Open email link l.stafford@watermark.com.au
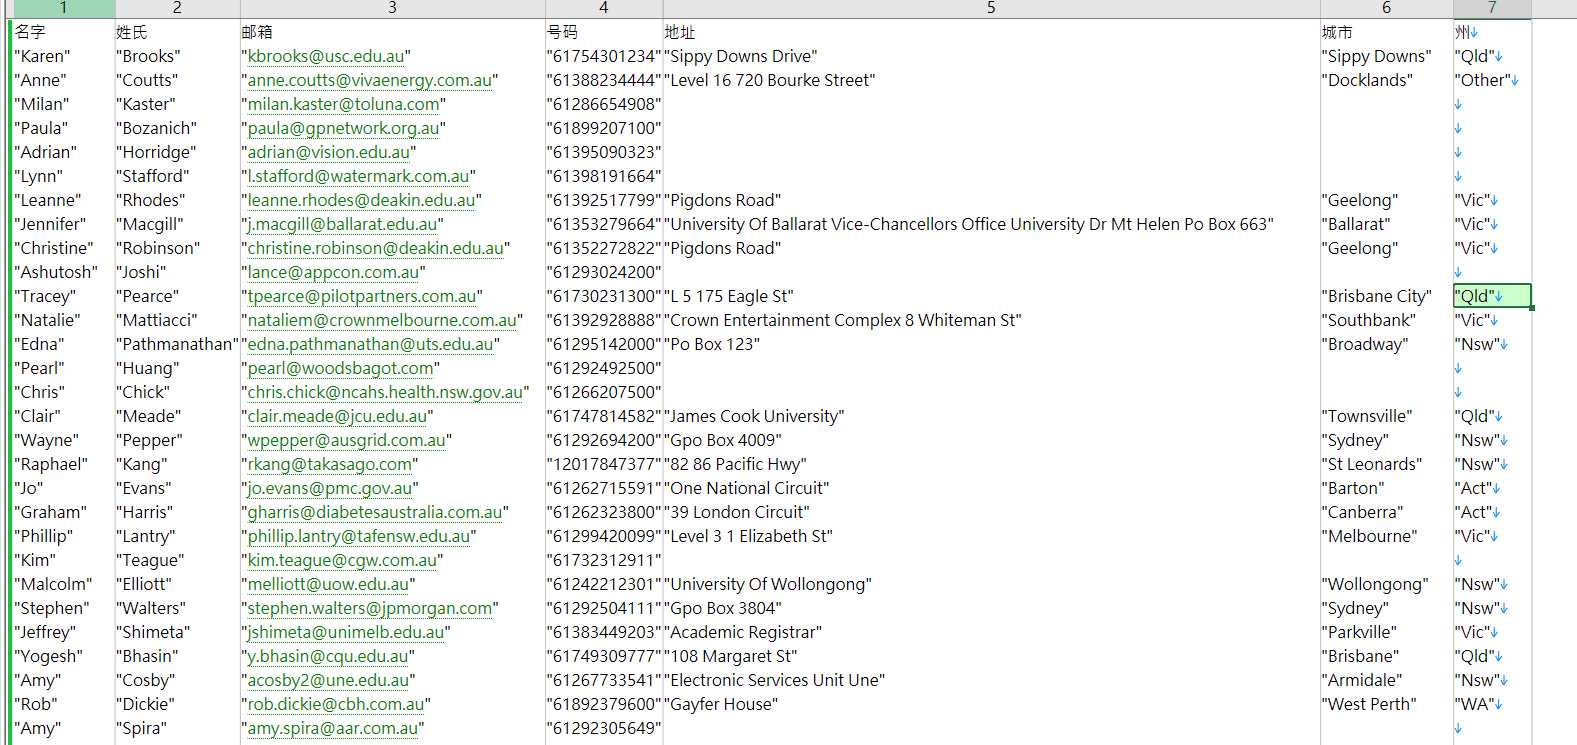Screen dimensions: 1577x745 pyautogui.click(x=358, y=176)
